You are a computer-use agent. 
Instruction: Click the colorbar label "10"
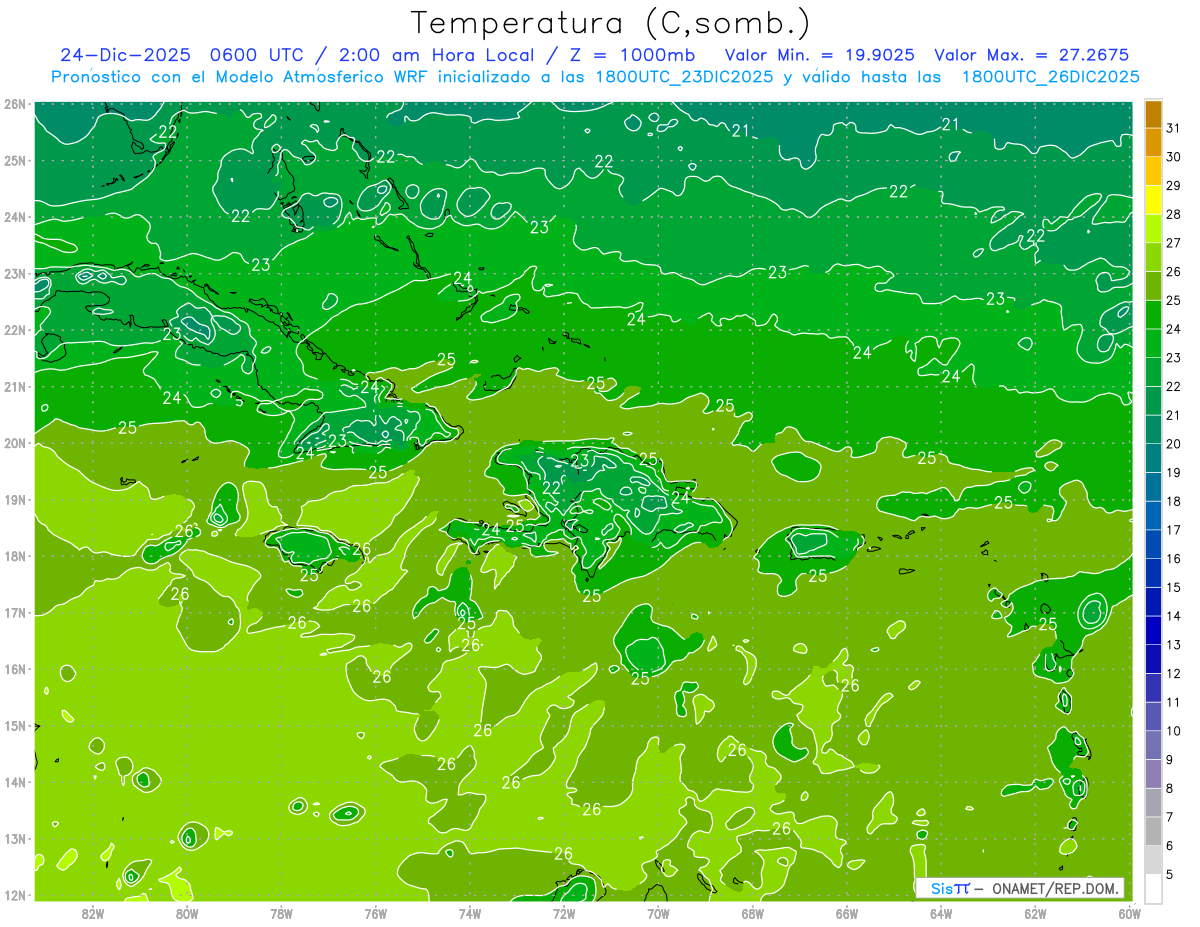[1173, 731]
